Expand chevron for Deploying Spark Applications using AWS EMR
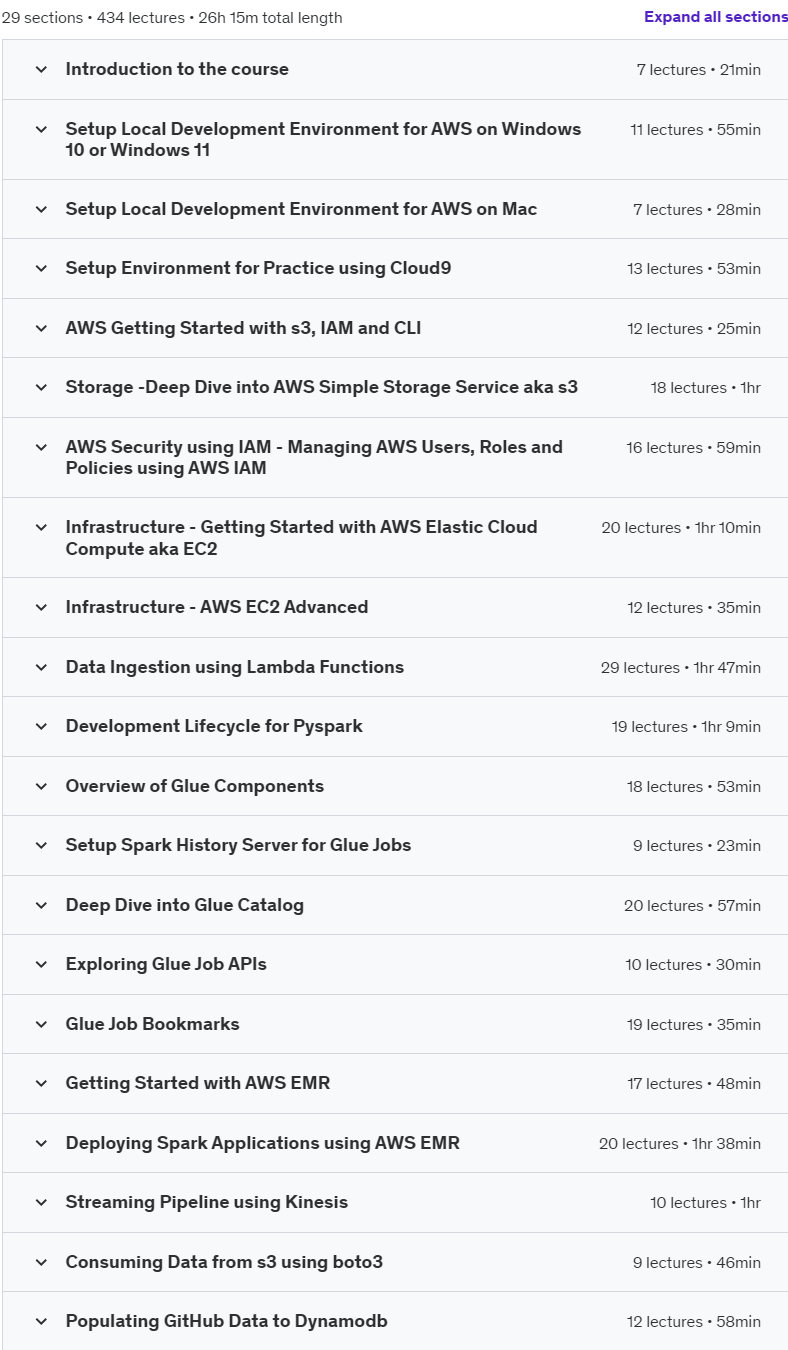Image resolution: width=788 pixels, height=1350 pixels. pyautogui.click(x=41, y=1143)
